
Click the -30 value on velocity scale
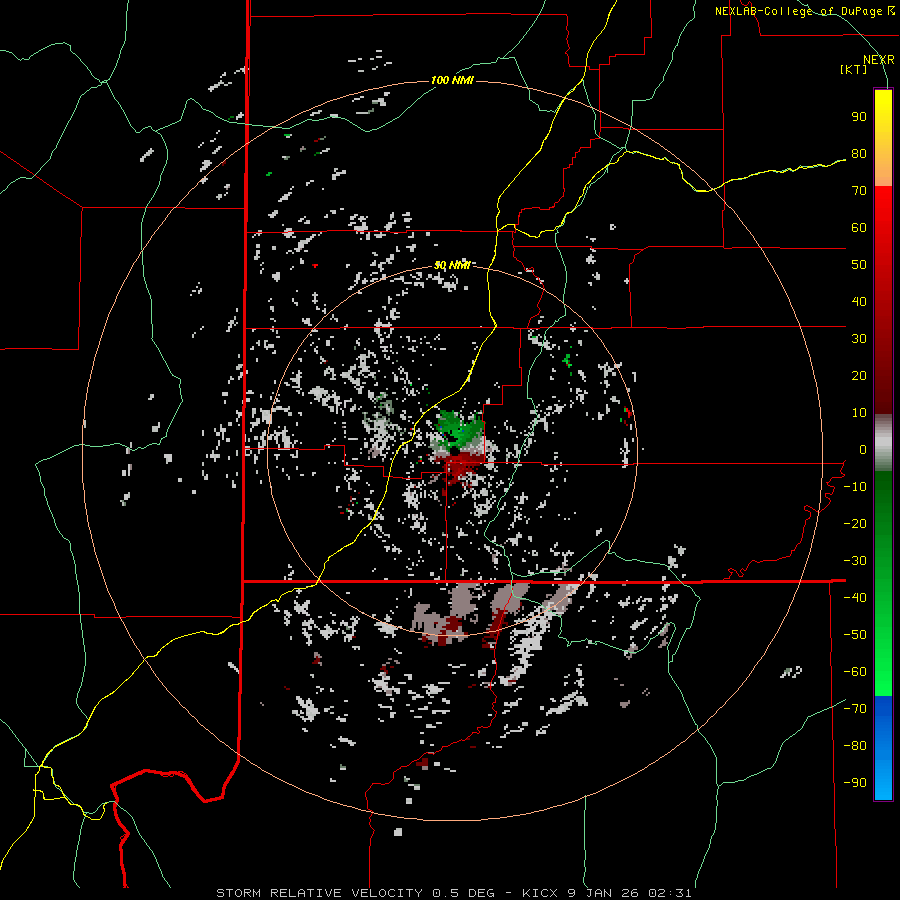tap(855, 561)
